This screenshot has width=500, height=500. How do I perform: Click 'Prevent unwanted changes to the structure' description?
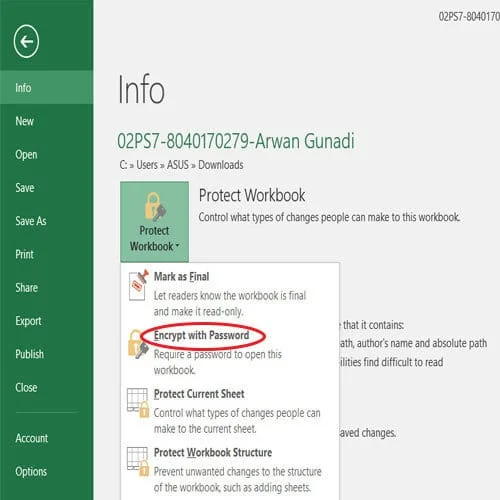(x=238, y=472)
